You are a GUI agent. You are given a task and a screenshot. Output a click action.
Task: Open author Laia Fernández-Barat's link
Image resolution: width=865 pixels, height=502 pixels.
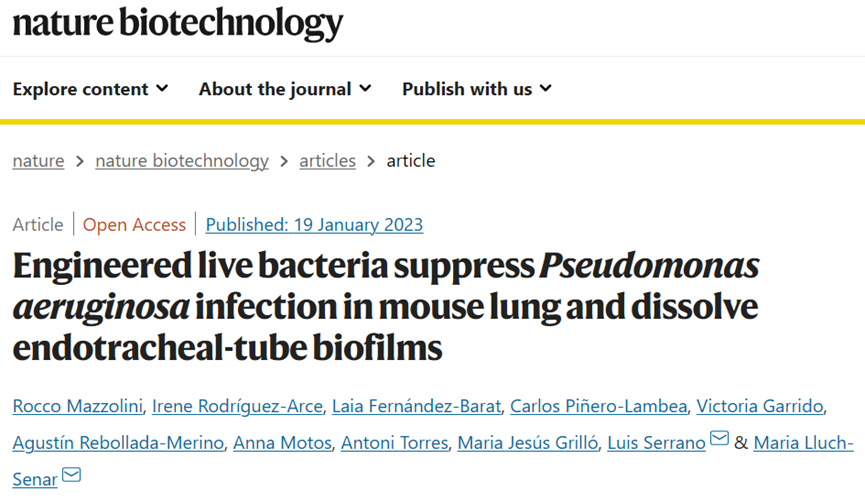pyautogui.click(x=417, y=406)
